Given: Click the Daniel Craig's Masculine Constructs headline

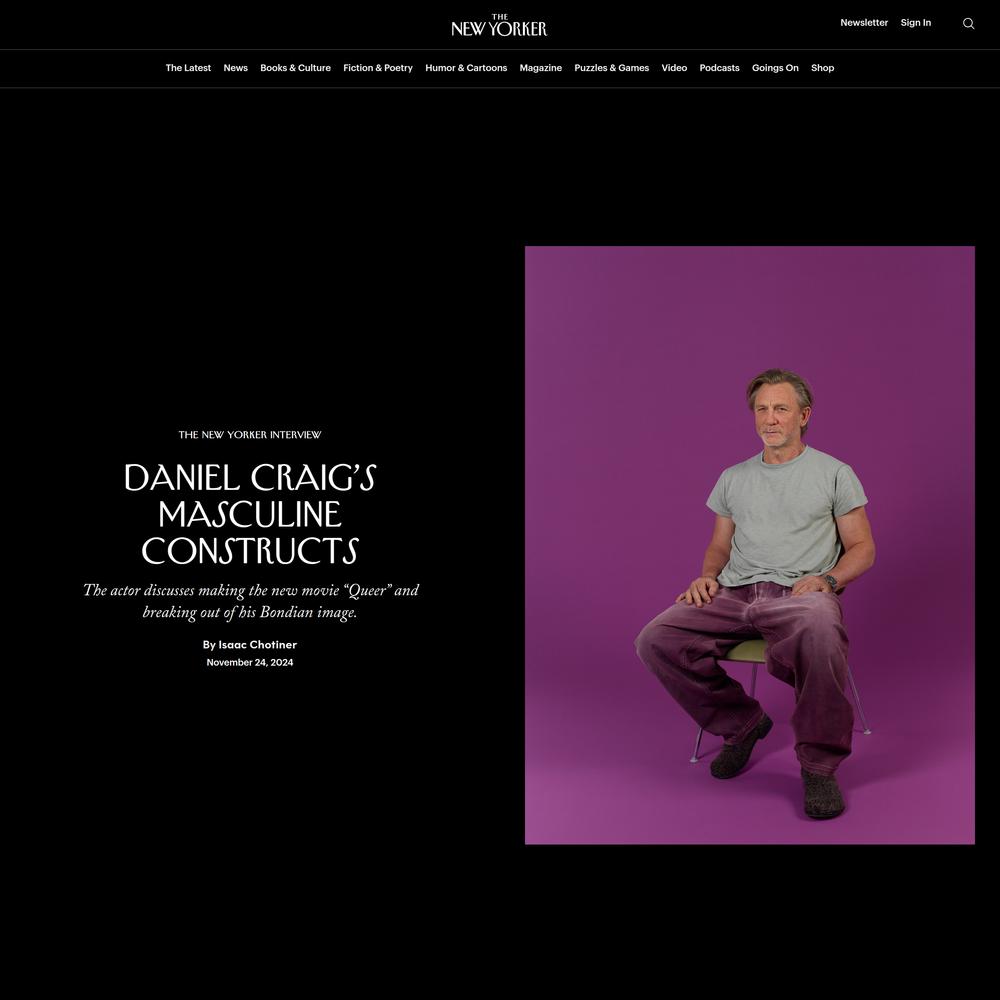Looking at the screenshot, I should [250, 514].
